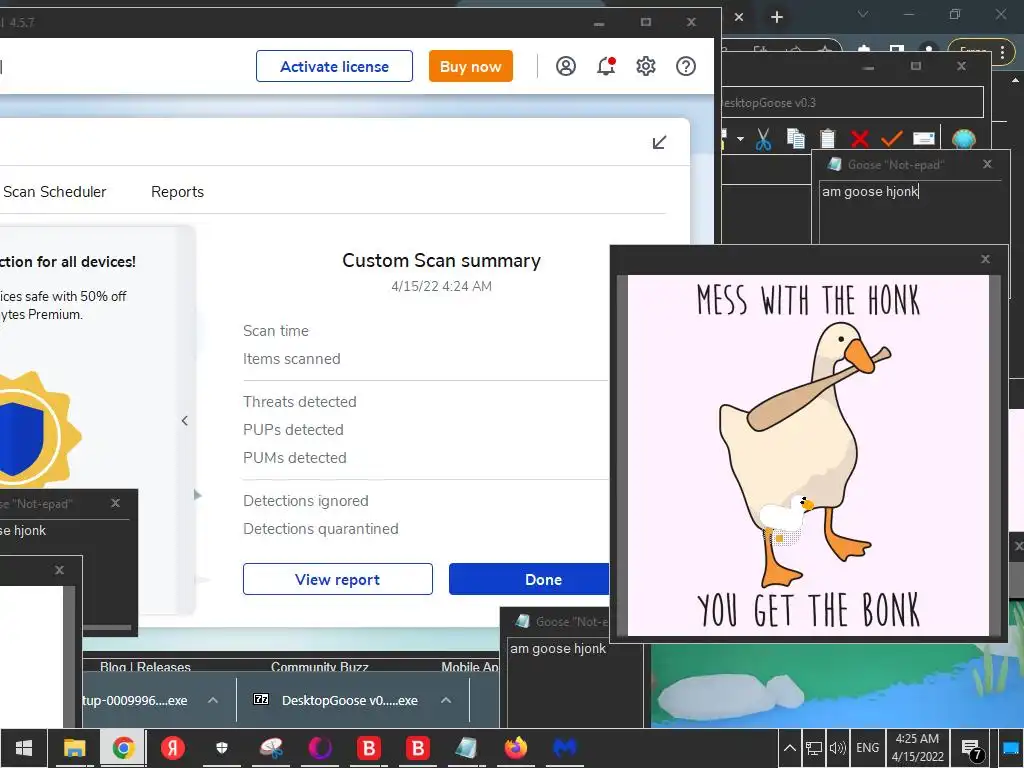Image resolution: width=1024 pixels, height=768 pixels.
Task: Open the toolbar dropdown arrow beside scissors
Action: coord(740,138)
